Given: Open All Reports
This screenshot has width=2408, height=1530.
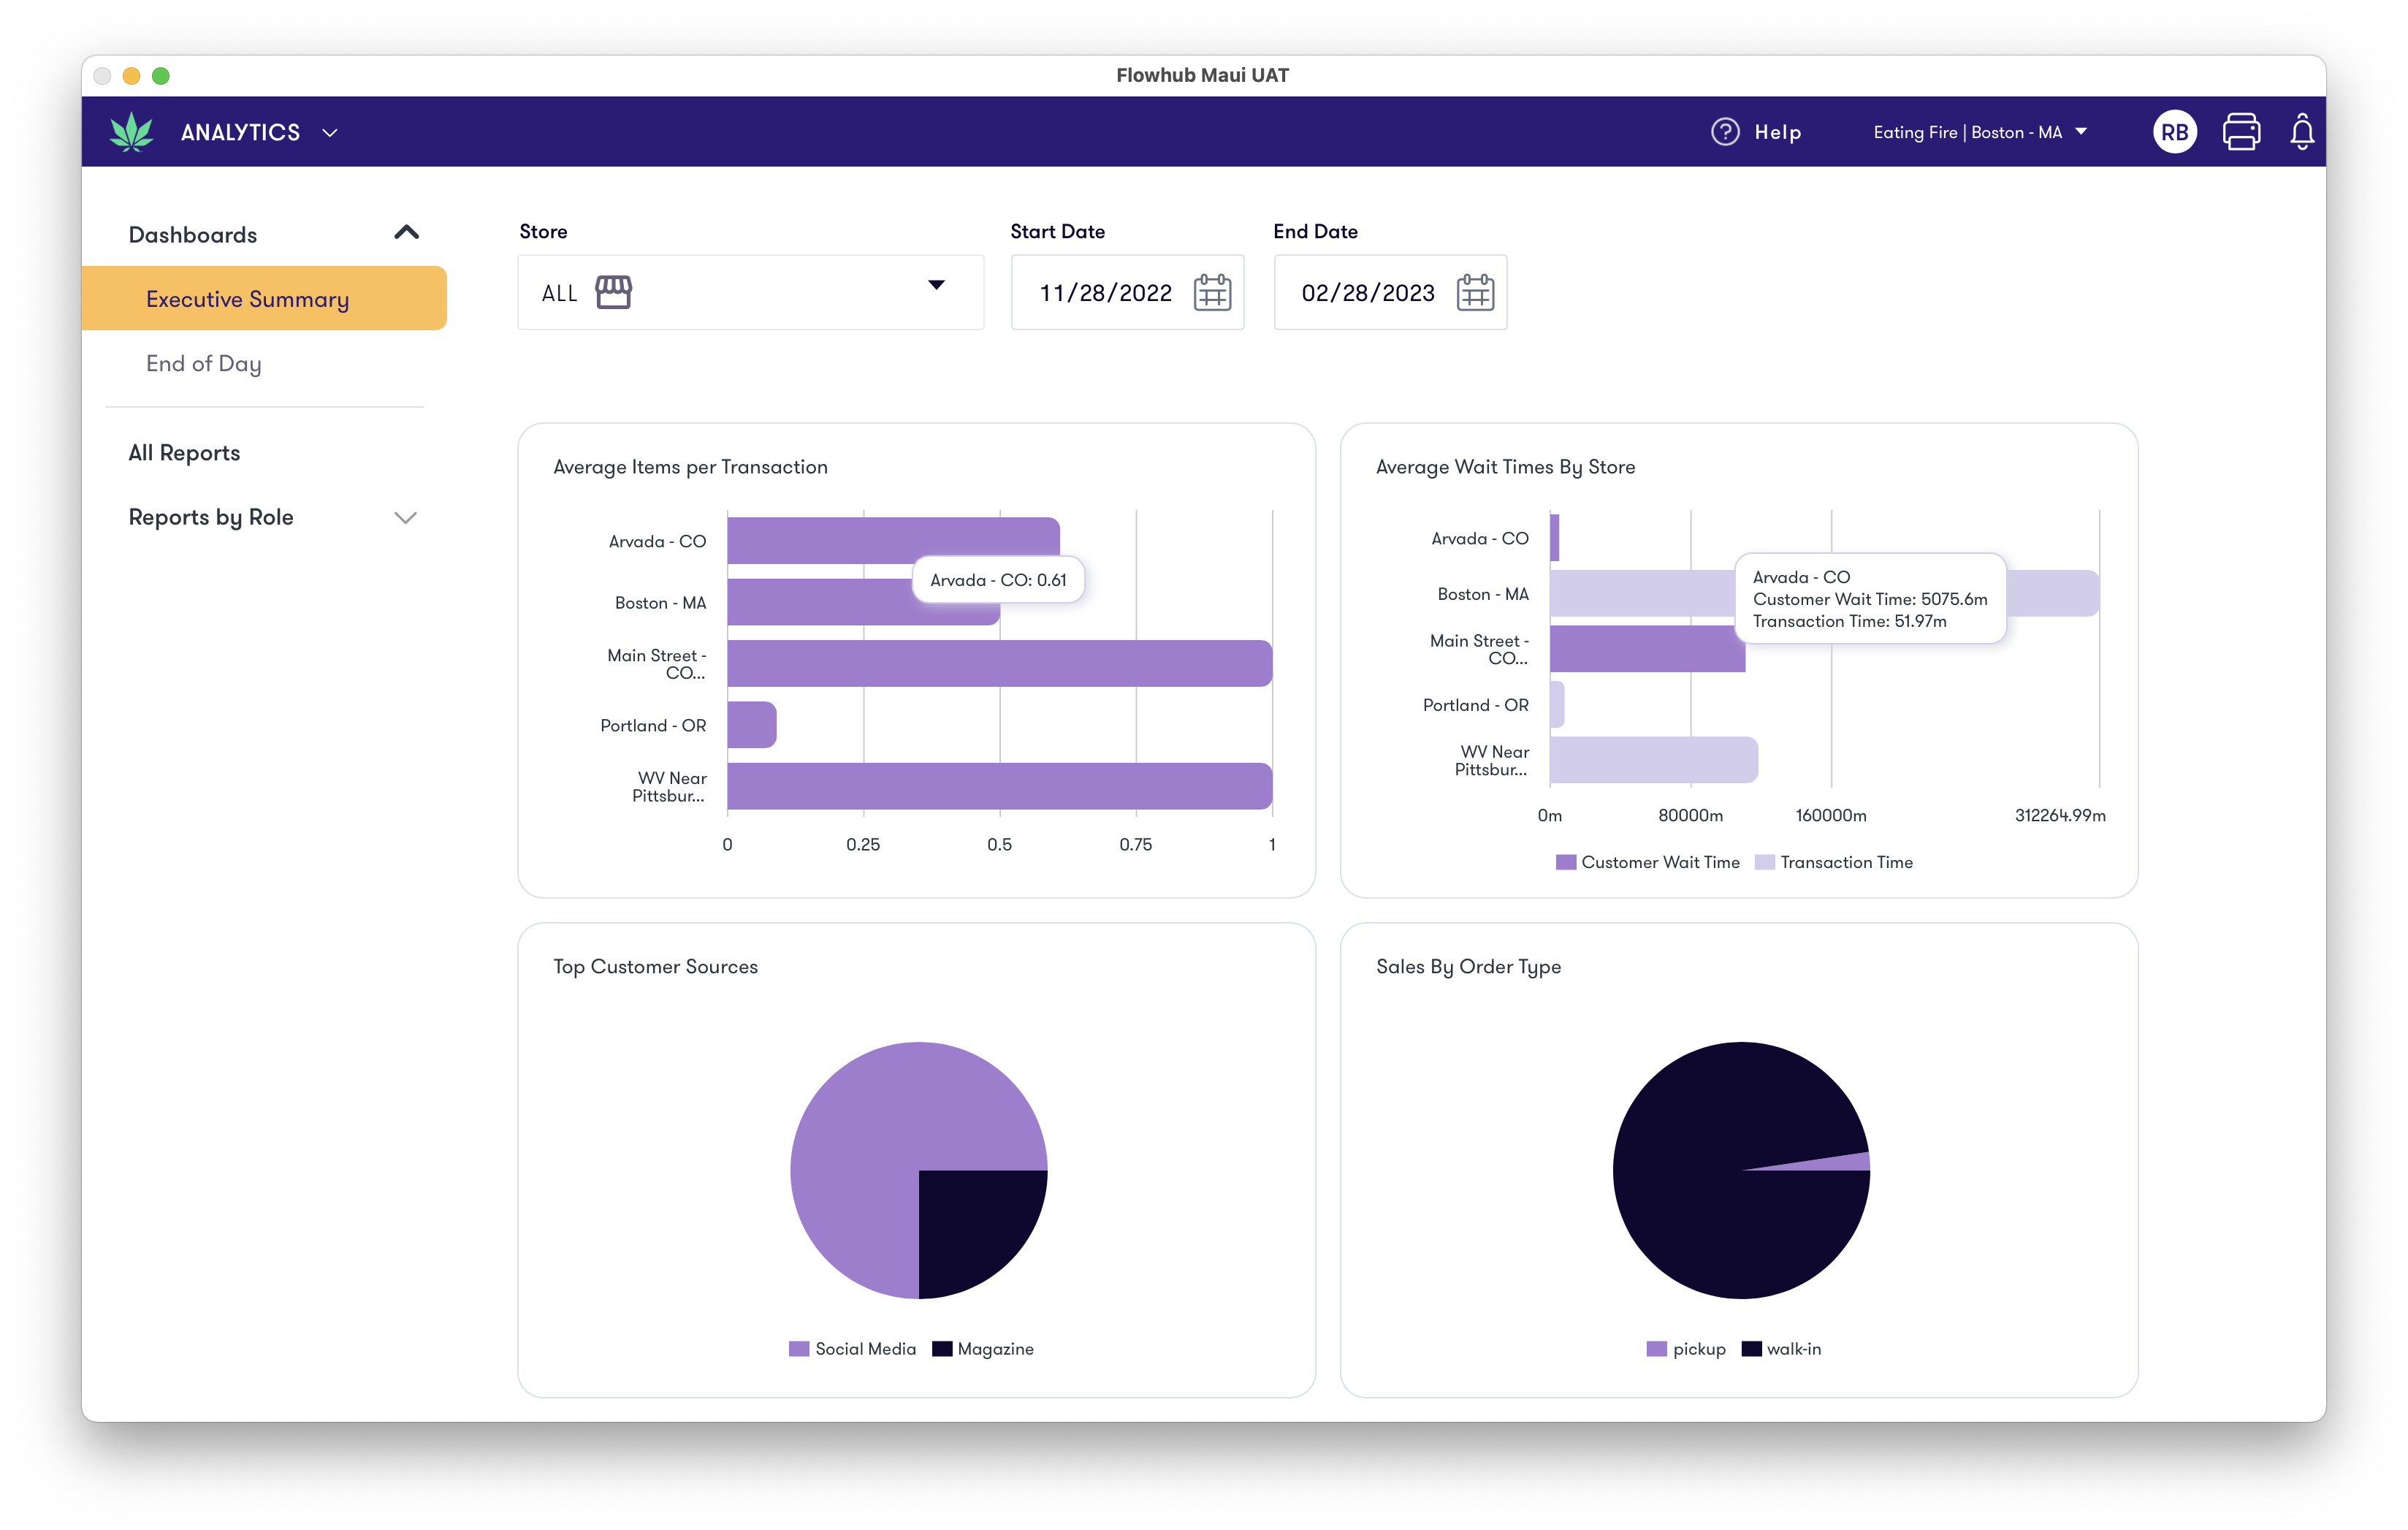Looking at the screenshot, I should pos(184,453).
